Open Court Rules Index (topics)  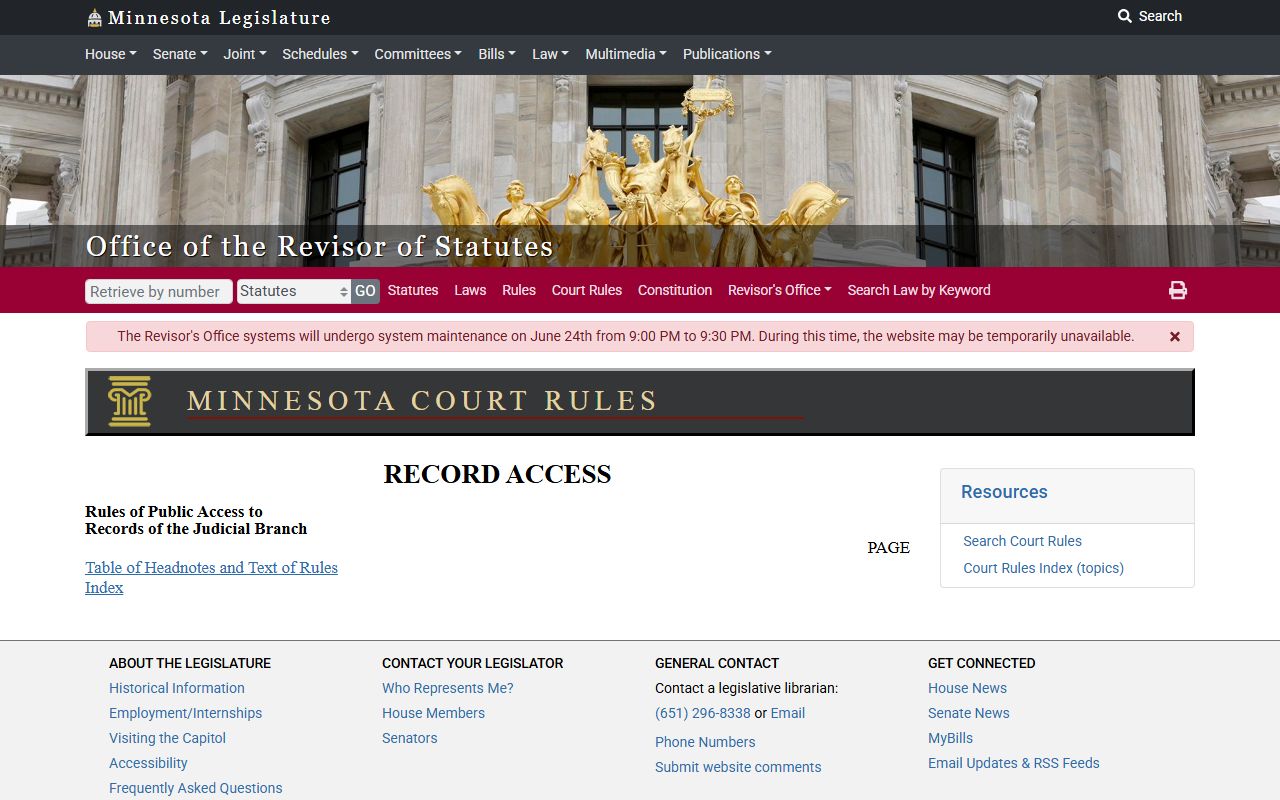[1043, 568]
